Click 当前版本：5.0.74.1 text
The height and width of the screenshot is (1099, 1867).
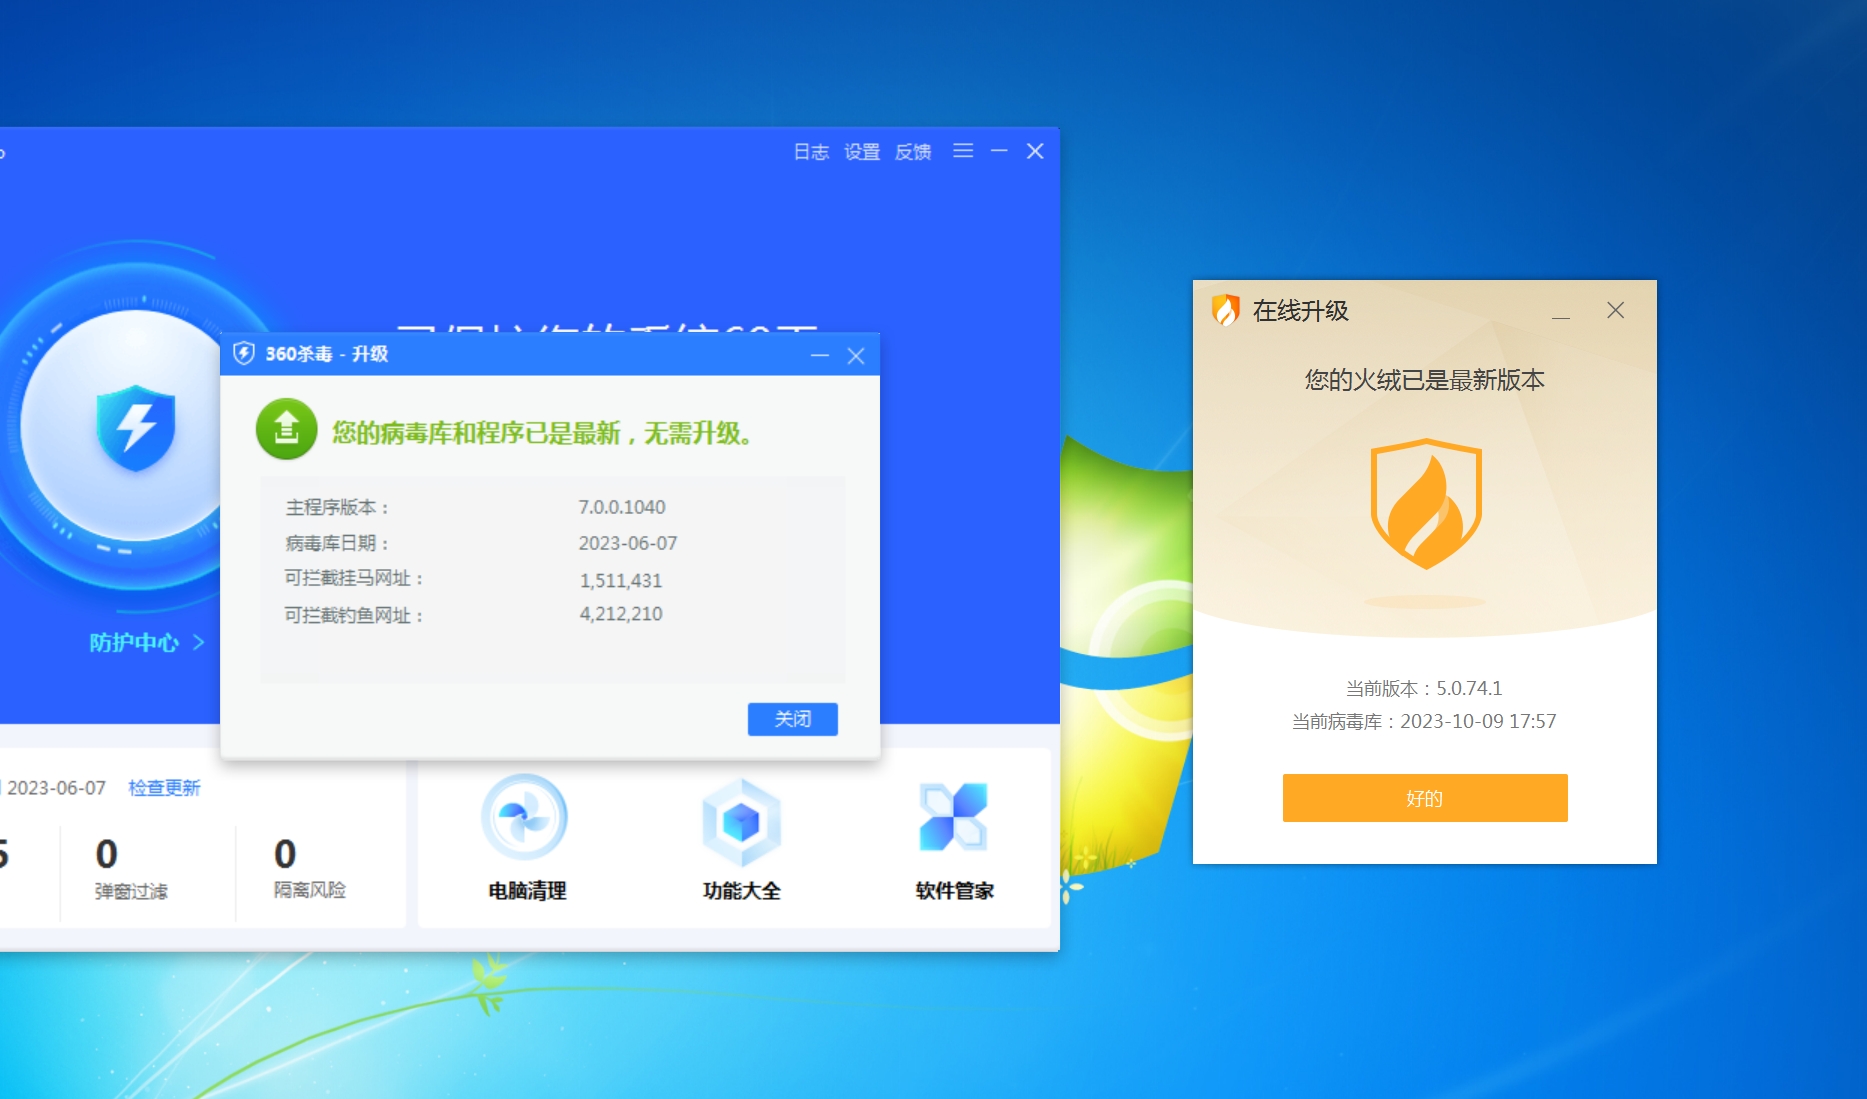pos(1424,688)
